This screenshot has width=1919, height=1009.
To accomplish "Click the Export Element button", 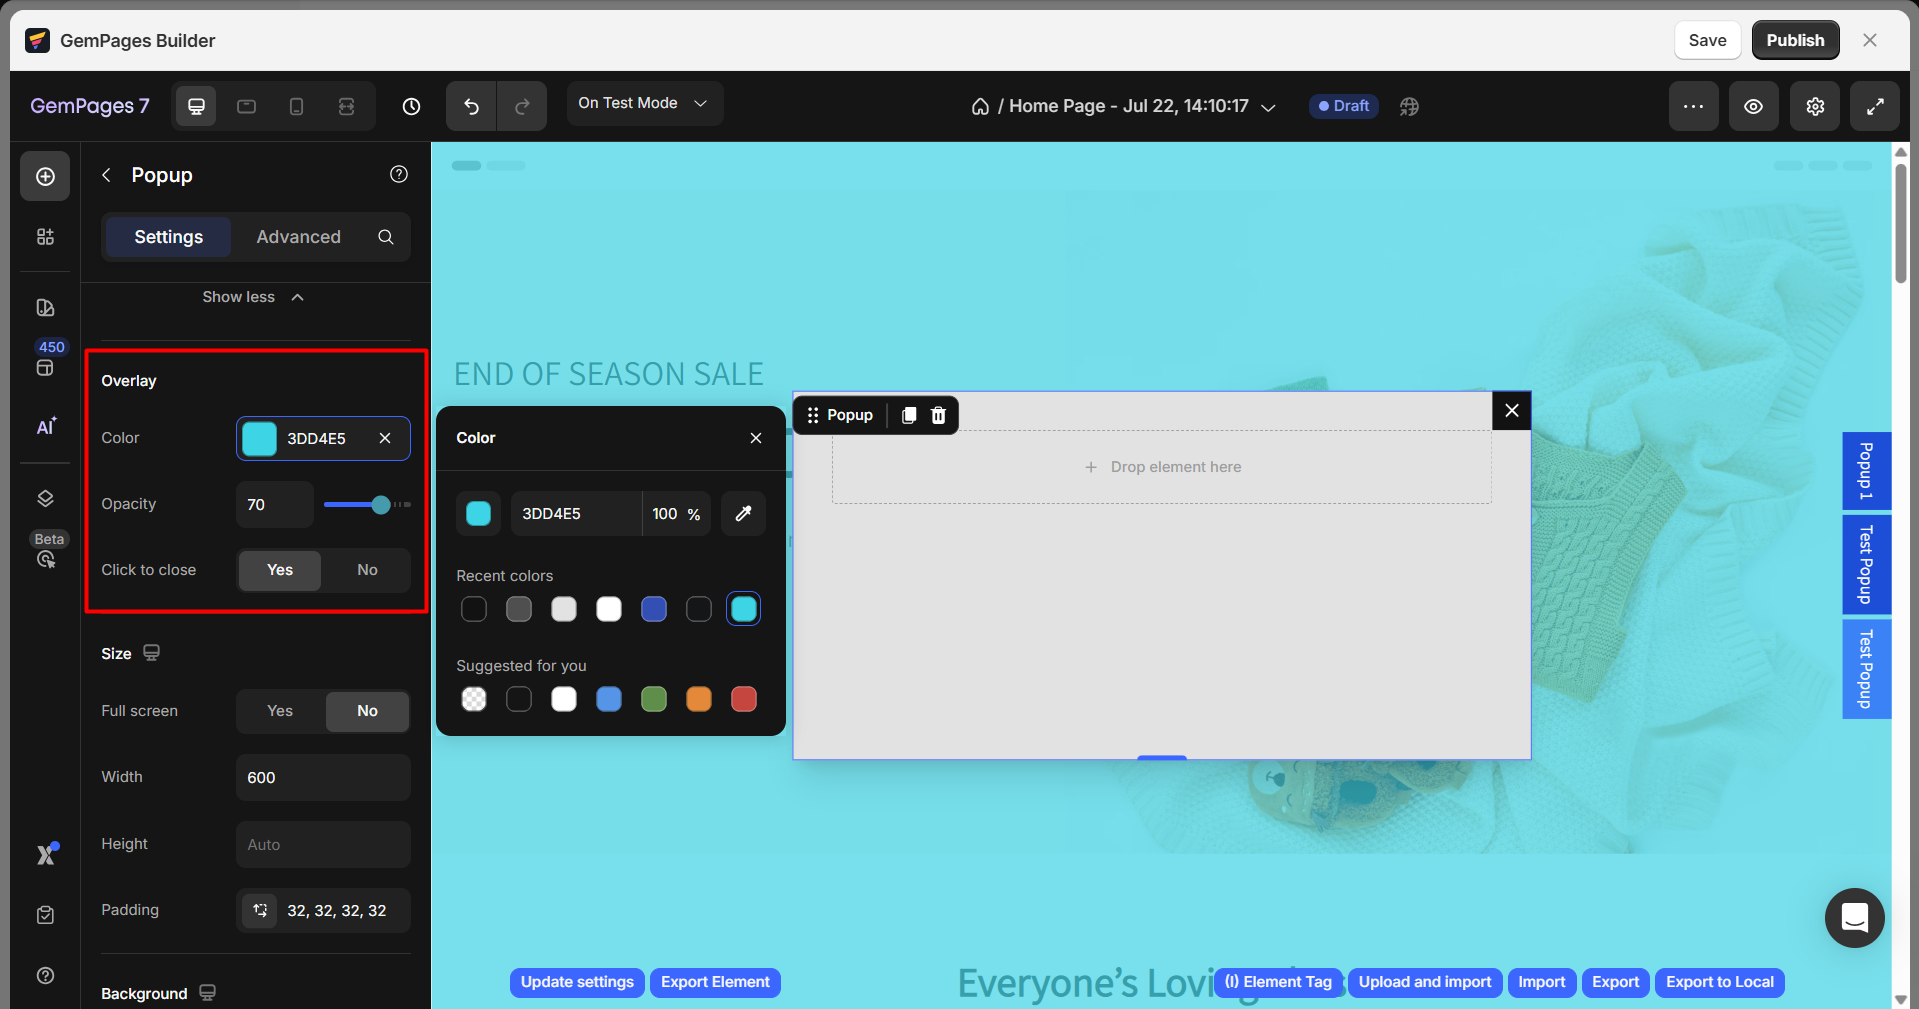I will 715,982.
